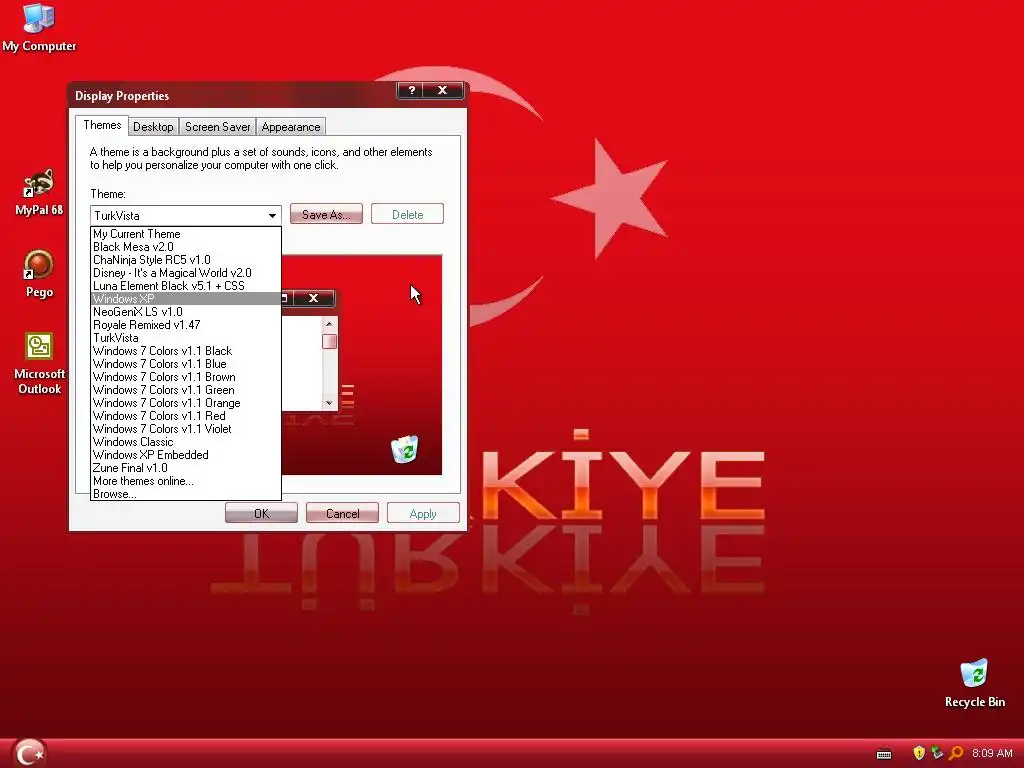Choose TurkVista in the theme list
The width and height of the screenshot is (1024, 768).
185,338
